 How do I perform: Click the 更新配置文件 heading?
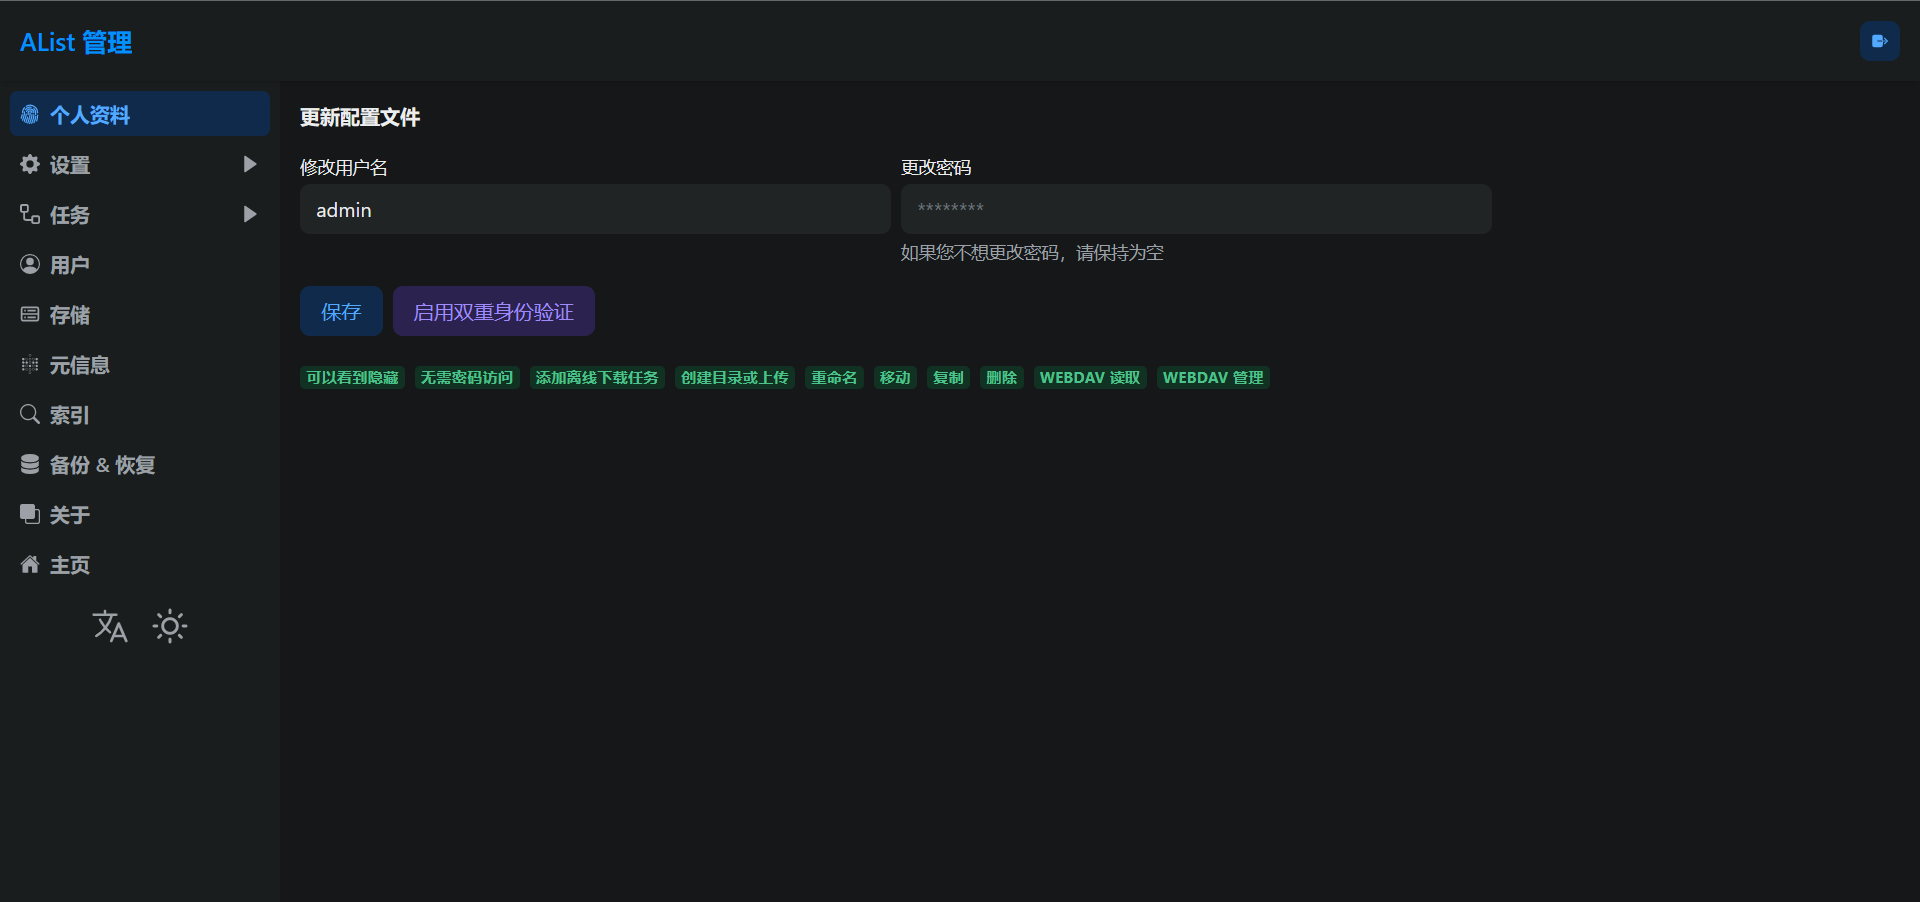(x=360, y=117)
